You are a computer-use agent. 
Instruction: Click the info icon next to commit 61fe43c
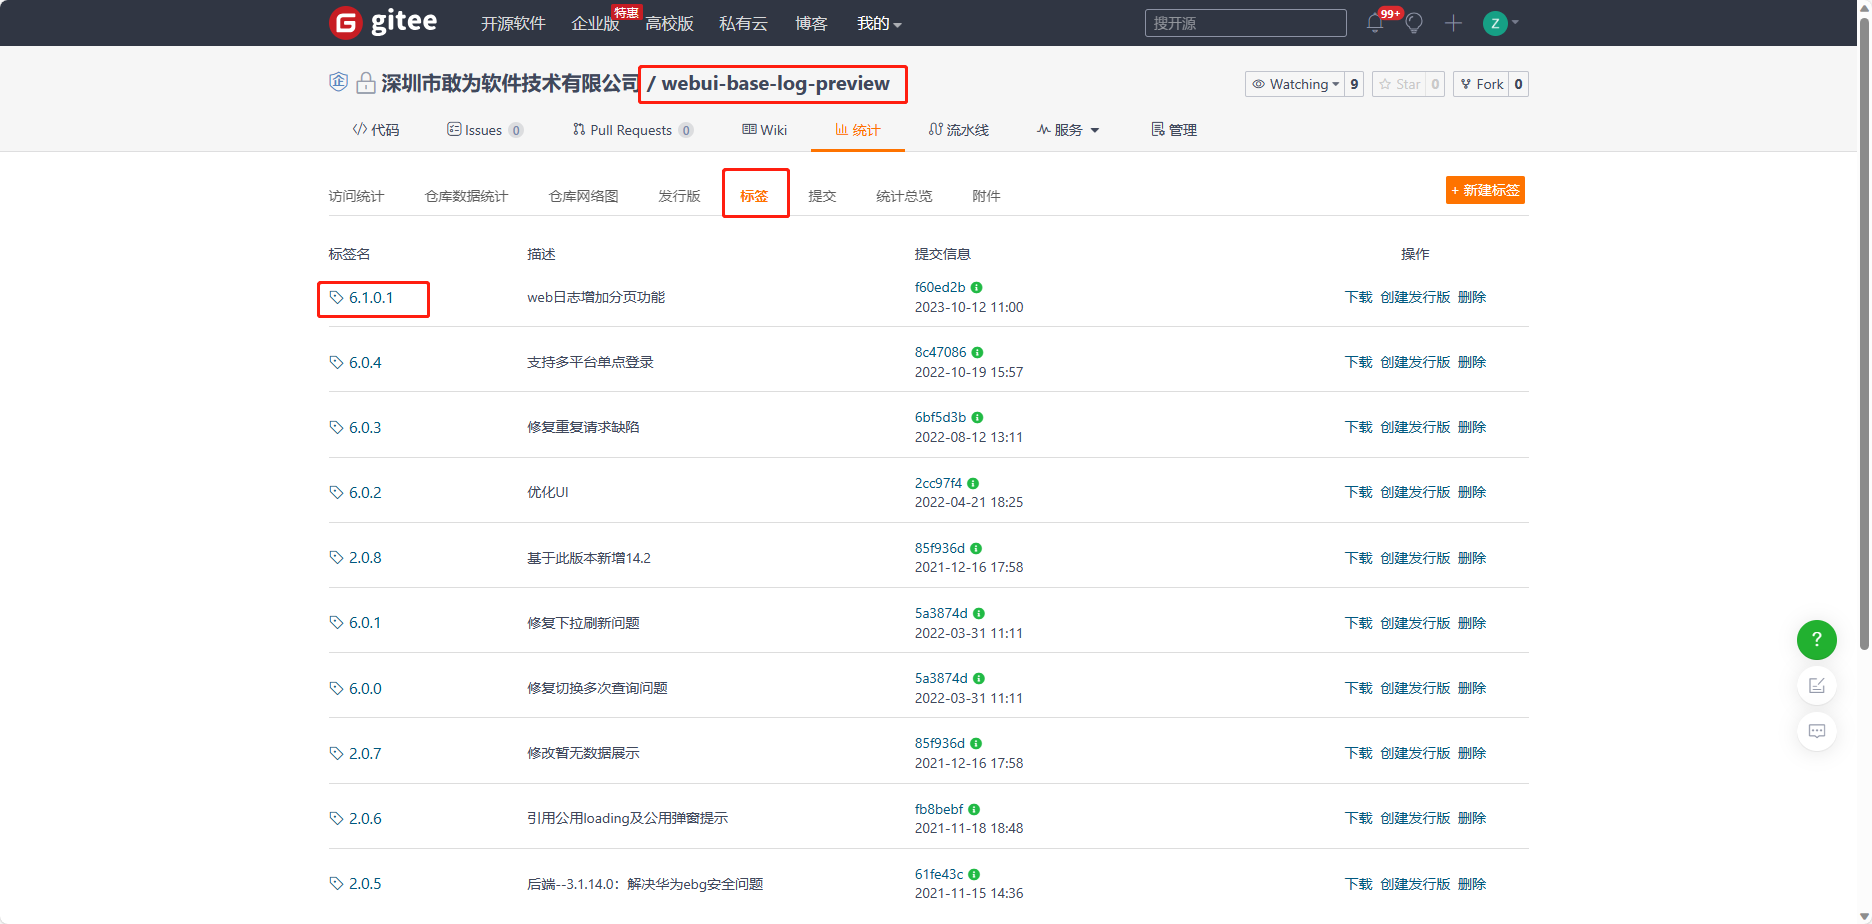[974, 875]
